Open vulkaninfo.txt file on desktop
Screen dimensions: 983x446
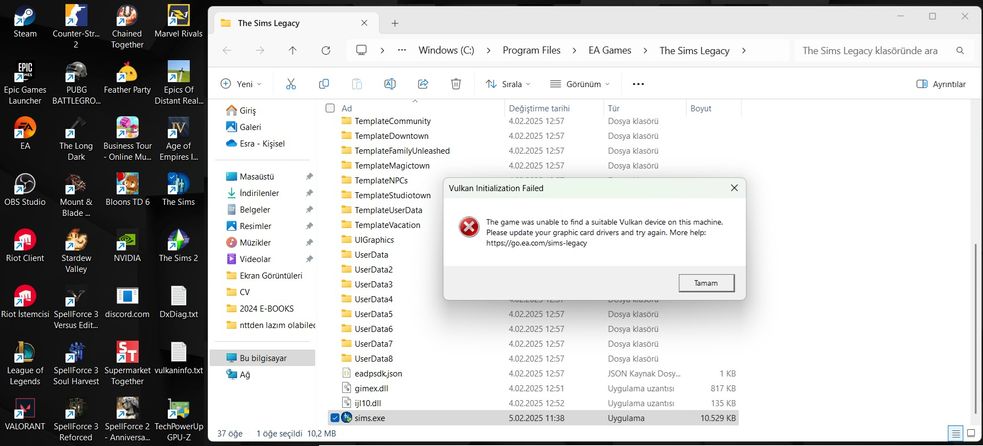click(179, 358)
